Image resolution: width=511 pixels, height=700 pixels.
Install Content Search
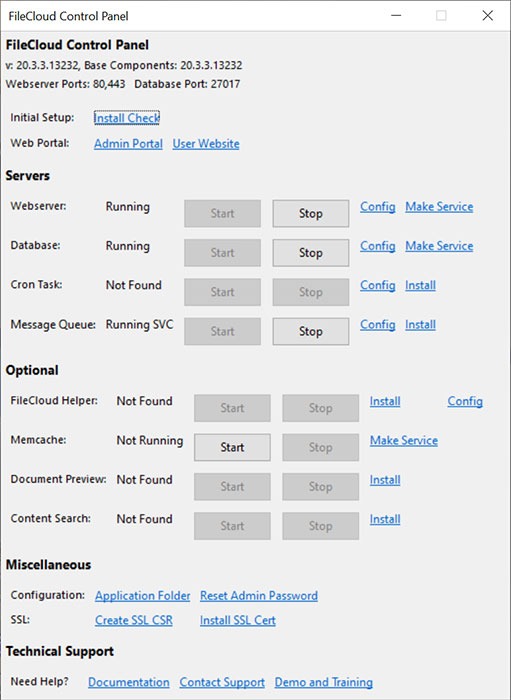[385, 519]
